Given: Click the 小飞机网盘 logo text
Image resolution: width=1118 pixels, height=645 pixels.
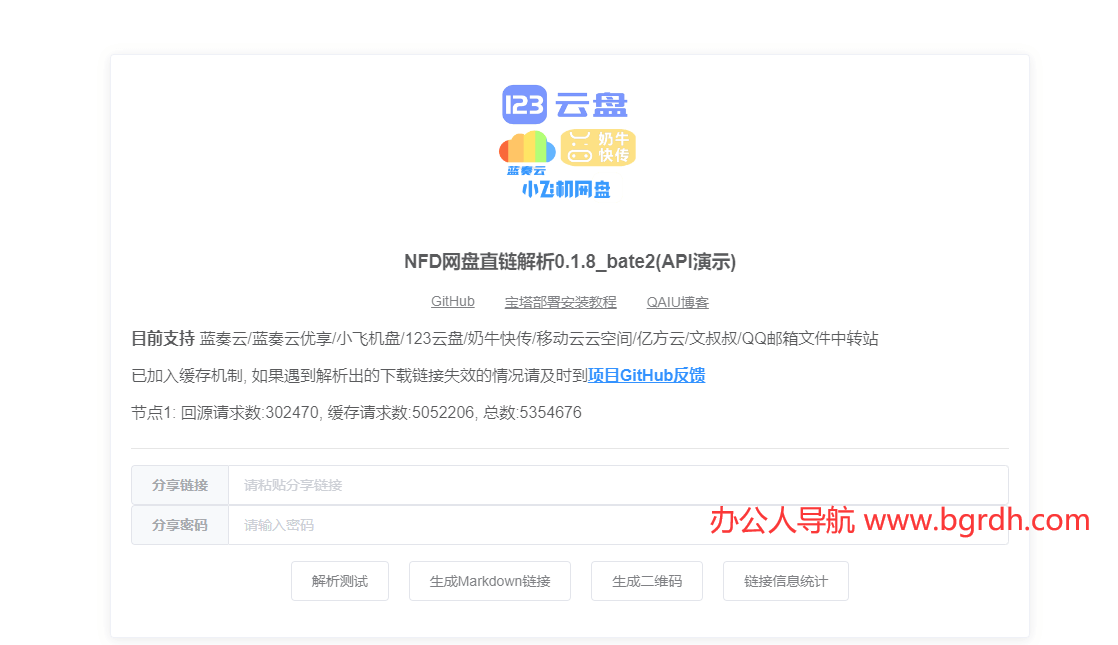Looking at the screenshot, I should click(566, 190).
